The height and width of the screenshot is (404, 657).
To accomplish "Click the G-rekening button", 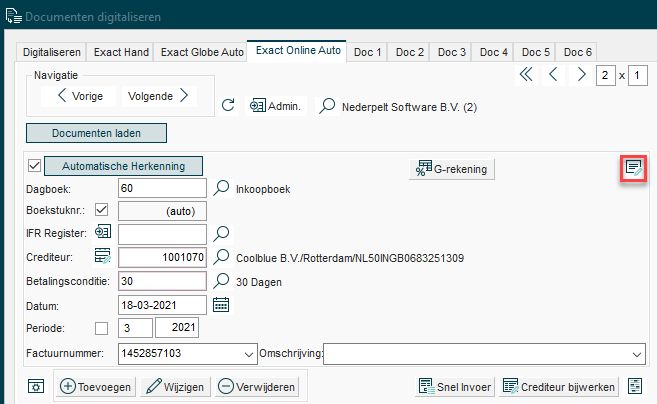I will pyautogui.click(x=454, y=169).
